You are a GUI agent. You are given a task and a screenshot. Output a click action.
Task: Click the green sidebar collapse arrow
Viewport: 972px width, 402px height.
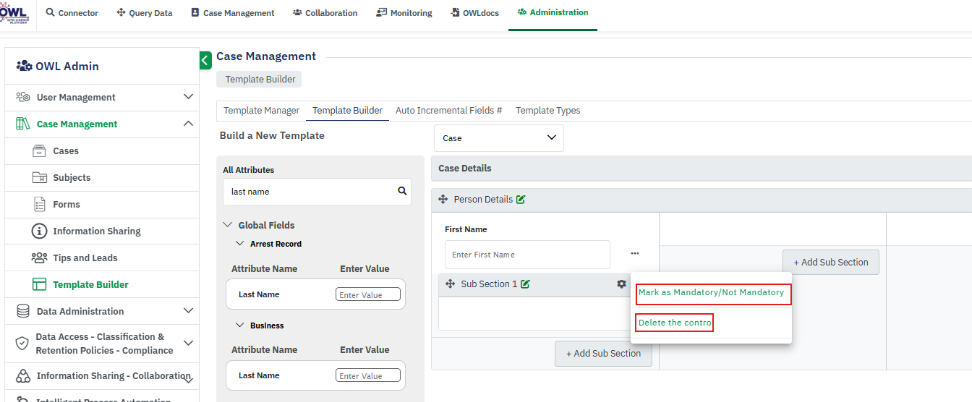click(x=205, y=60)
